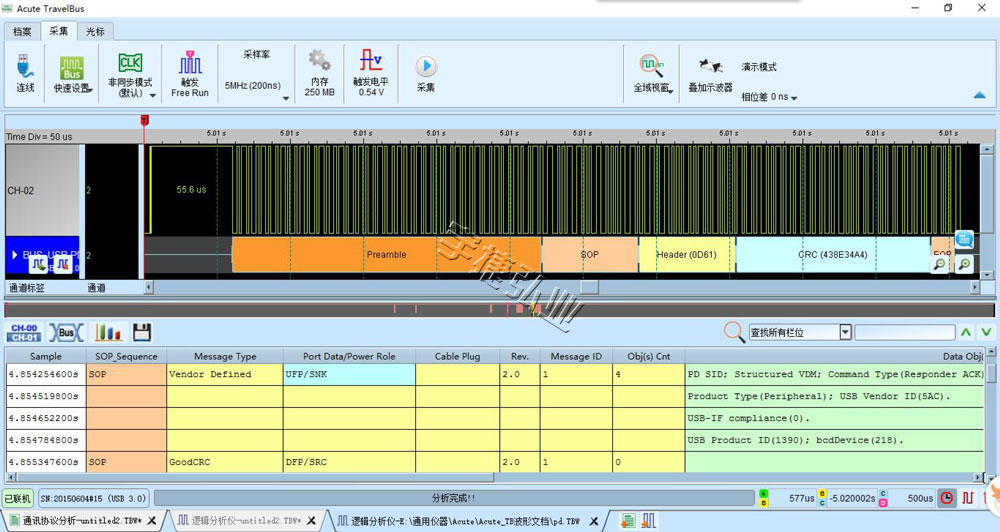
Task: Toggle the red square-wave display icon
Action: pyautogui.click(x=968, y=498)
